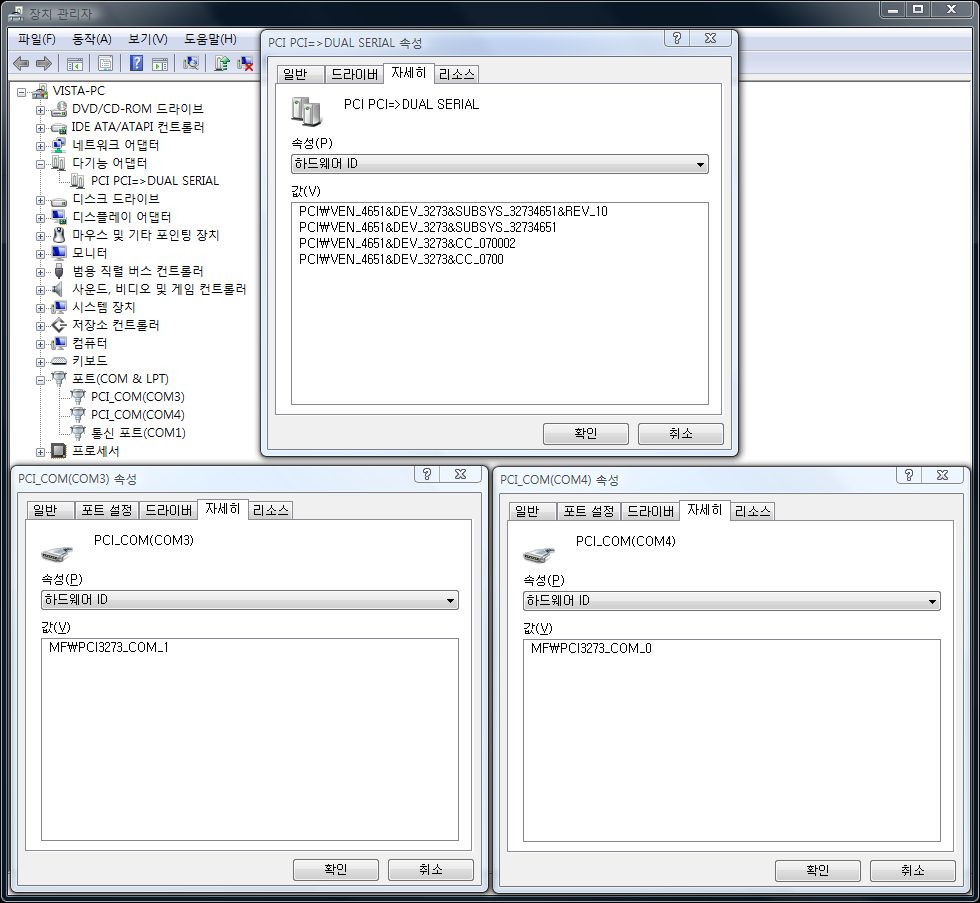Select the 디스플레이 어댑터 icon in tree

59,217
